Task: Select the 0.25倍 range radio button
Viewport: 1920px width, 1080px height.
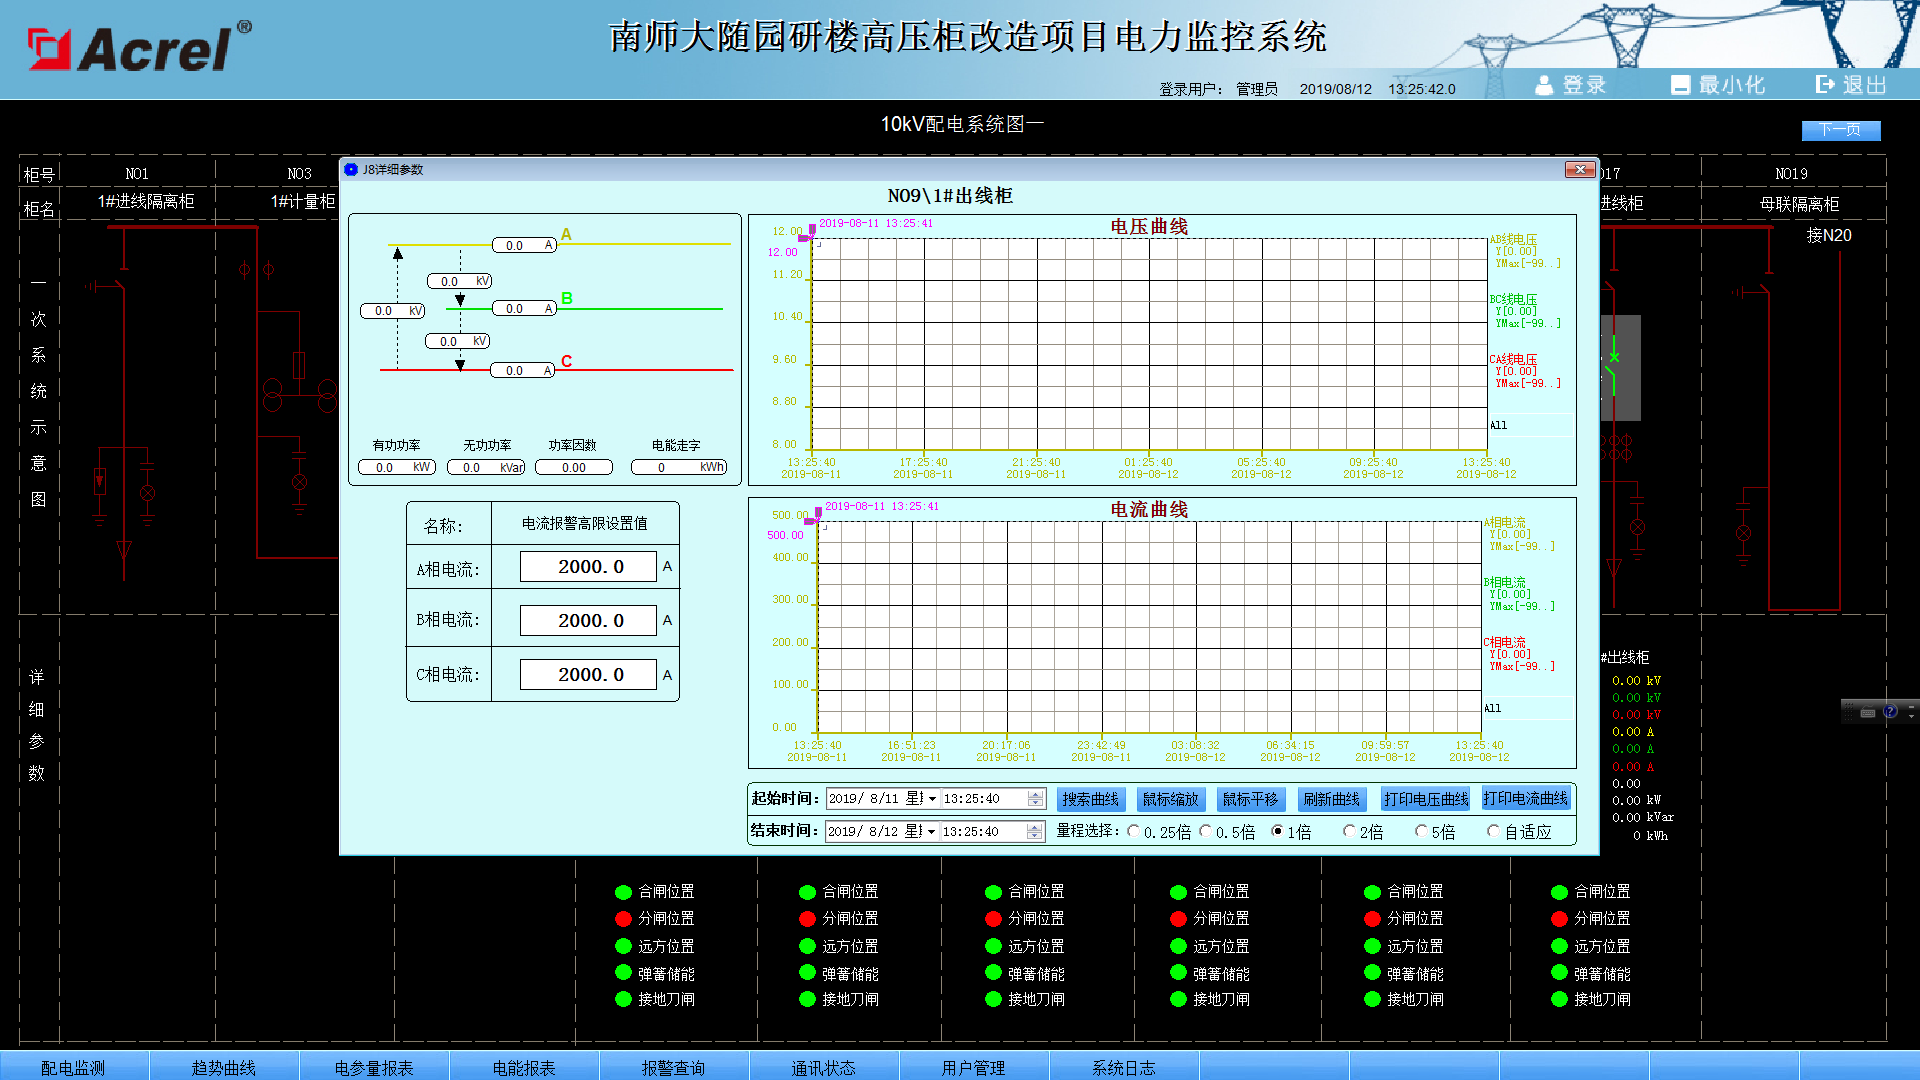Action: click(x=1133, y=831)
